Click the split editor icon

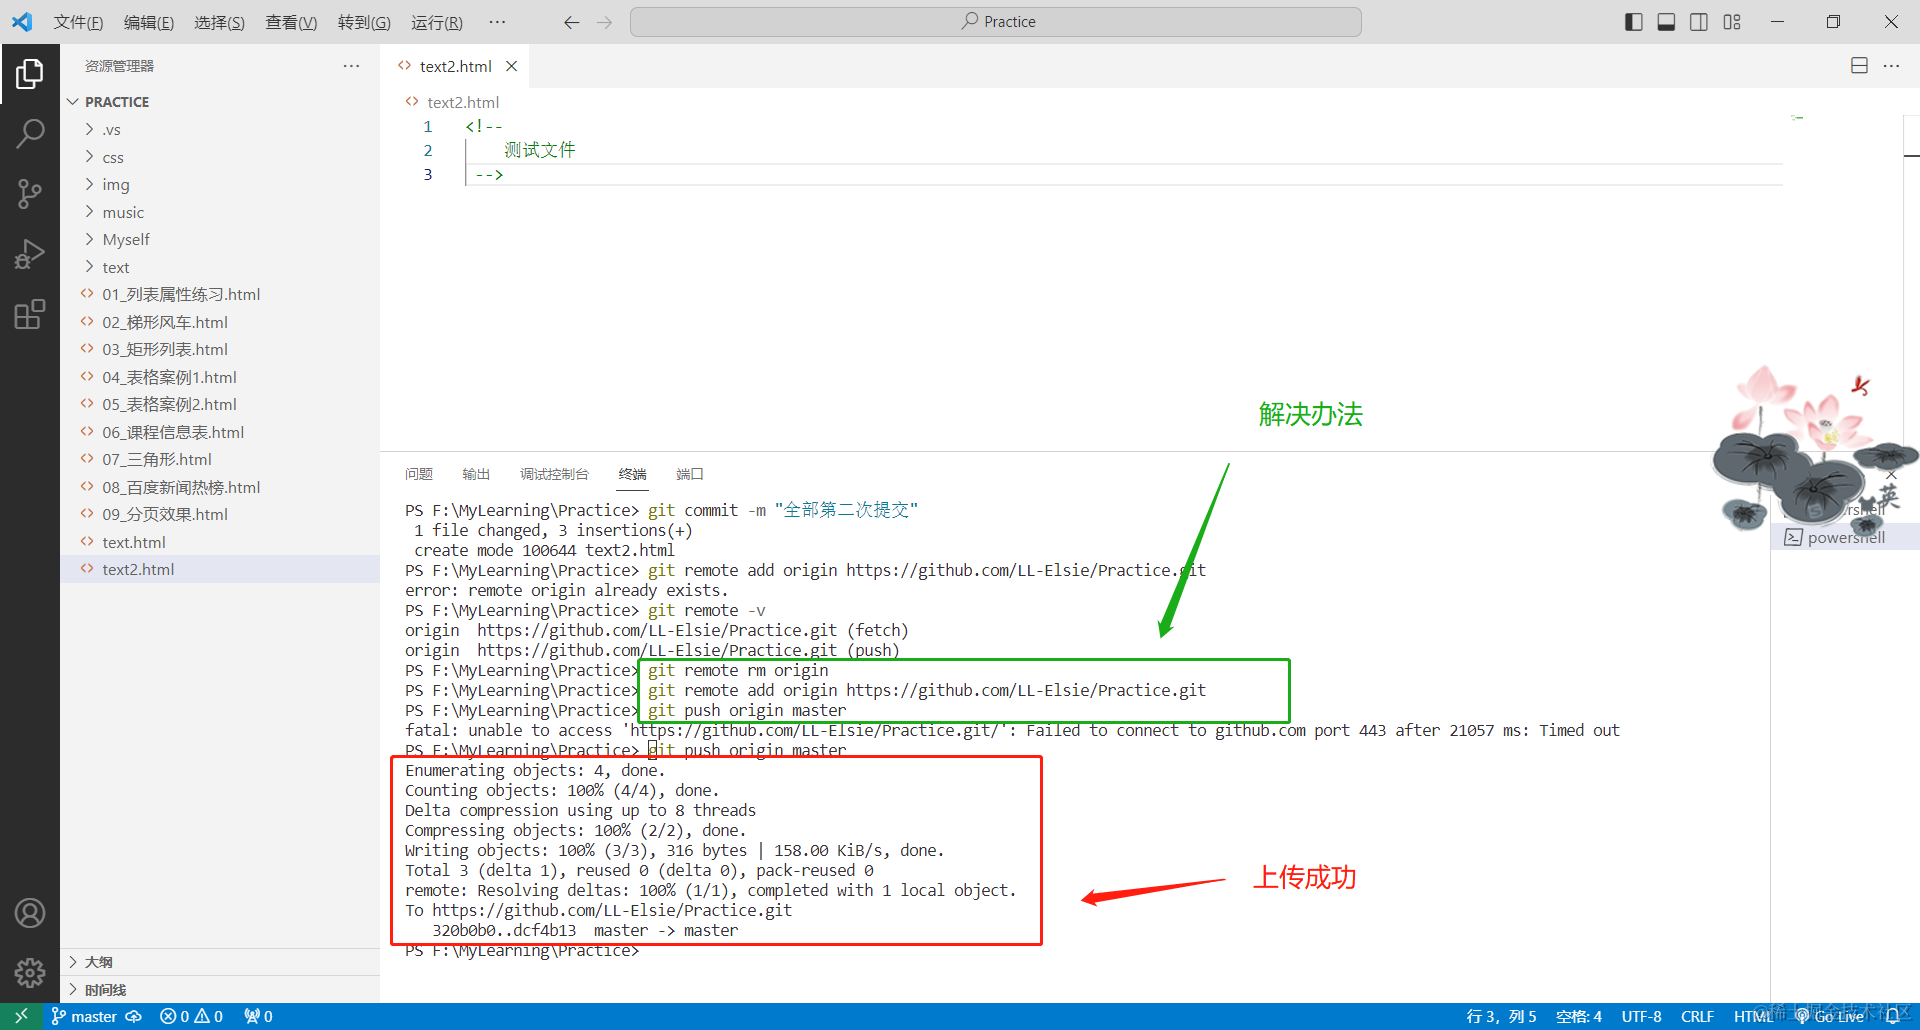(1859, 66)
